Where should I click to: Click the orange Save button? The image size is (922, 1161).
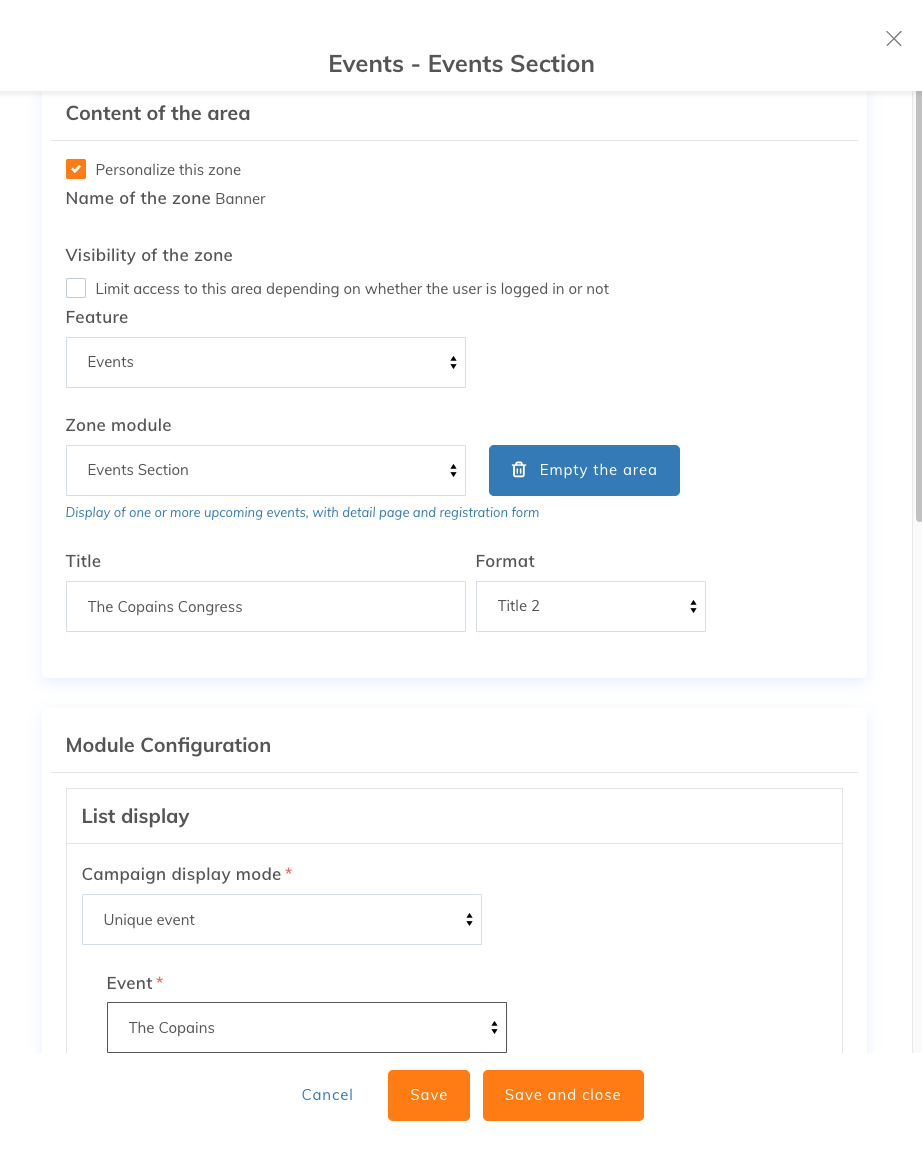pos(429,1095)
